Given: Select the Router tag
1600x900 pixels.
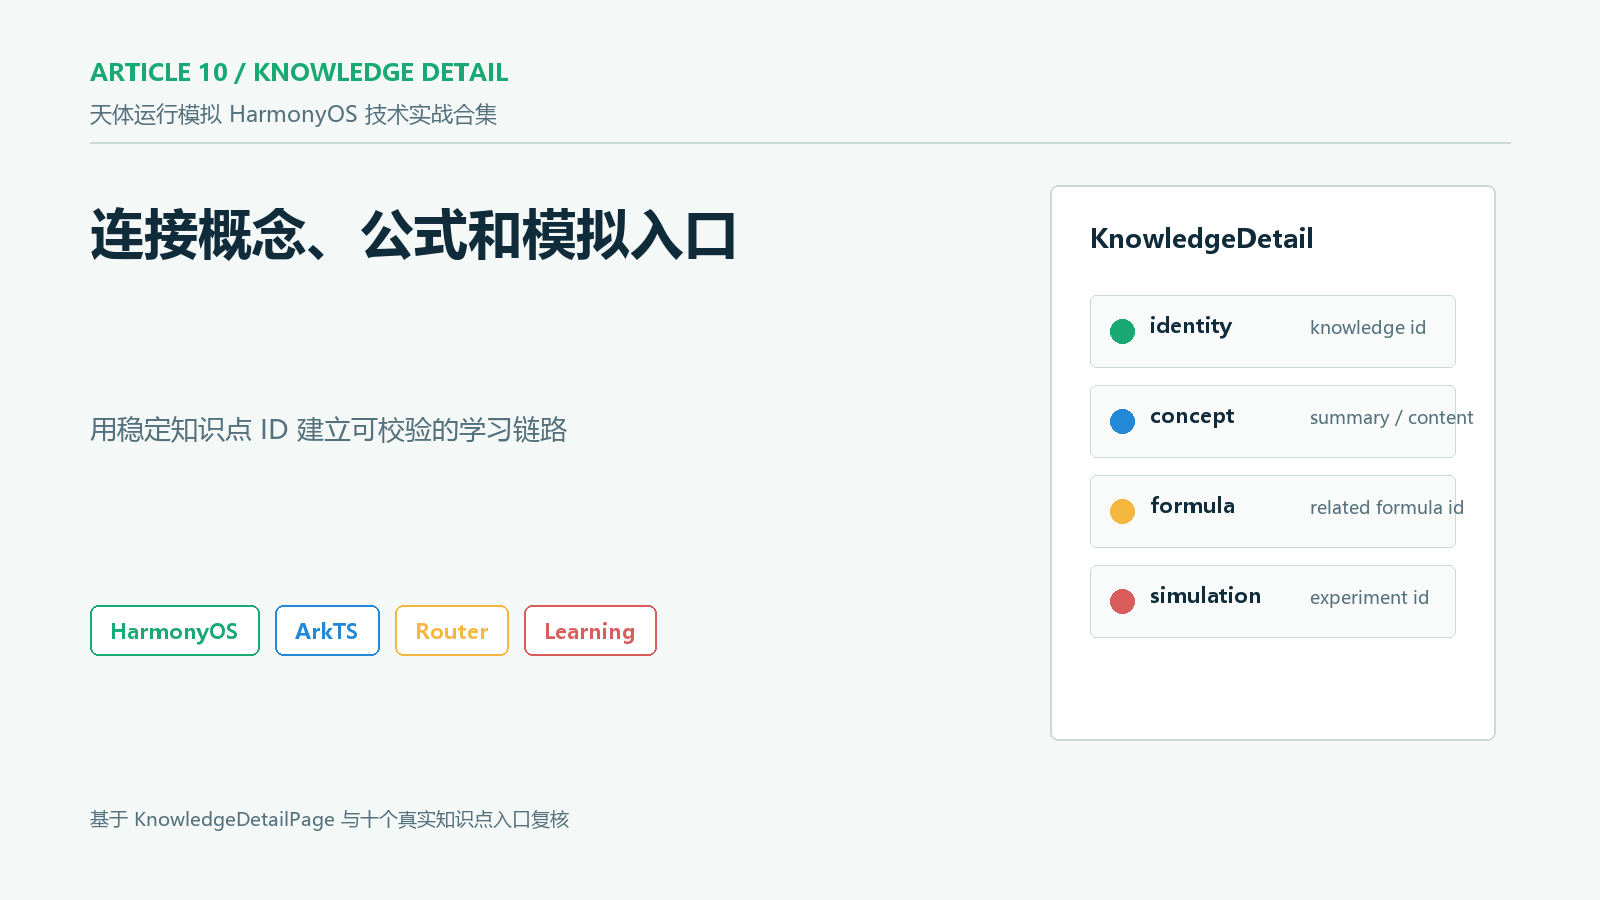Looking at the screenshot, I should point(452,631).
